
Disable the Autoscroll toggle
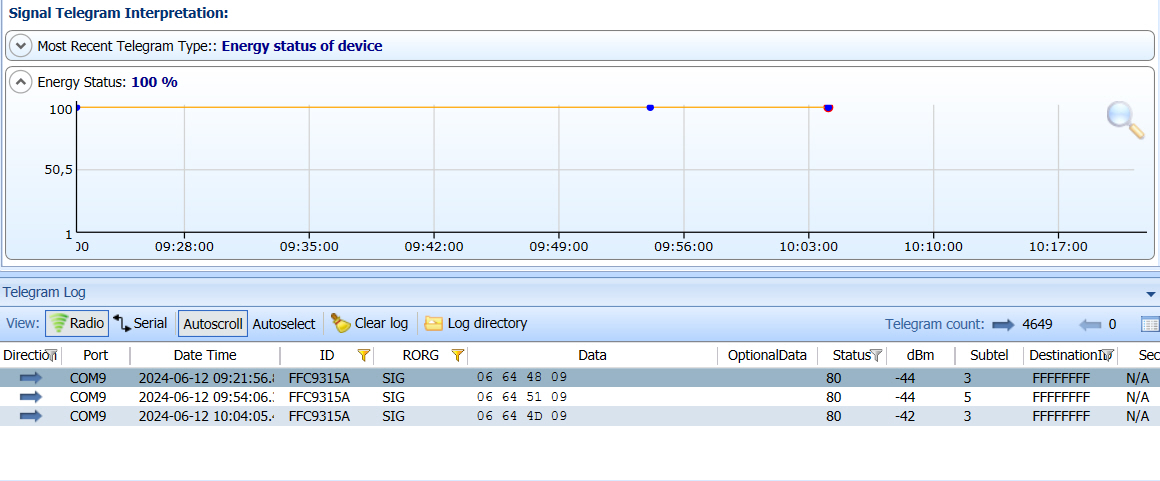pos(212,324)
